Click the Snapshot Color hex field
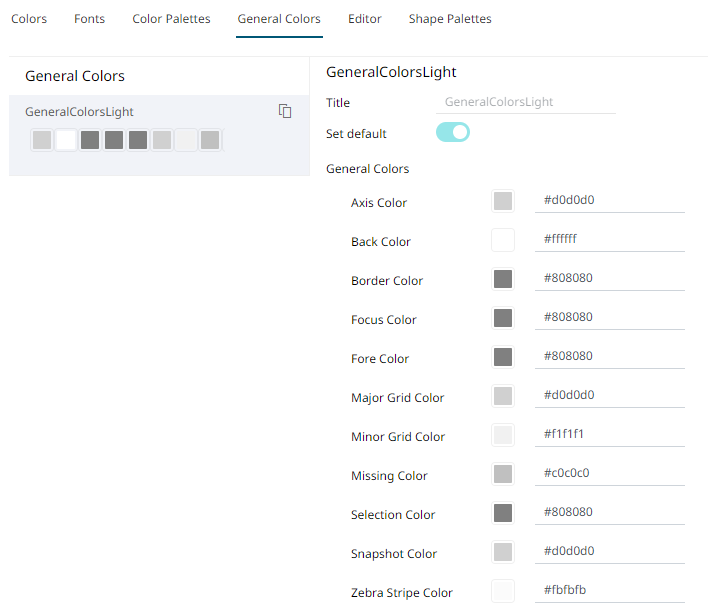Image resolution: width=708 pixels, height=613 pixels. [610, 551]
